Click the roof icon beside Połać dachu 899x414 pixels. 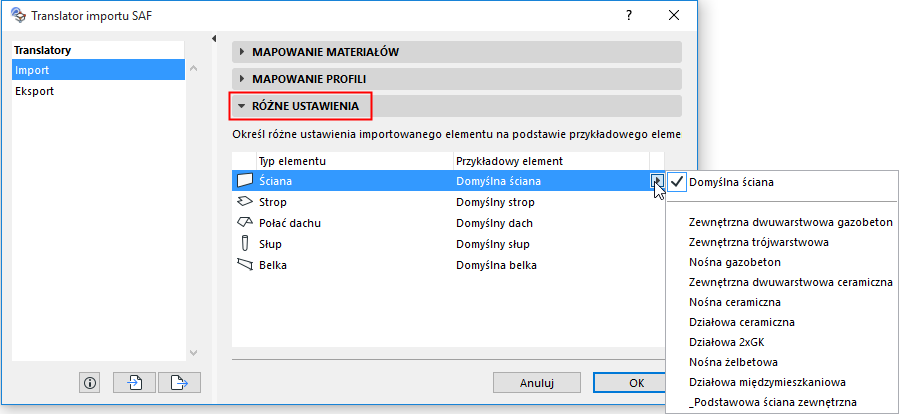[x=245, y=222]
